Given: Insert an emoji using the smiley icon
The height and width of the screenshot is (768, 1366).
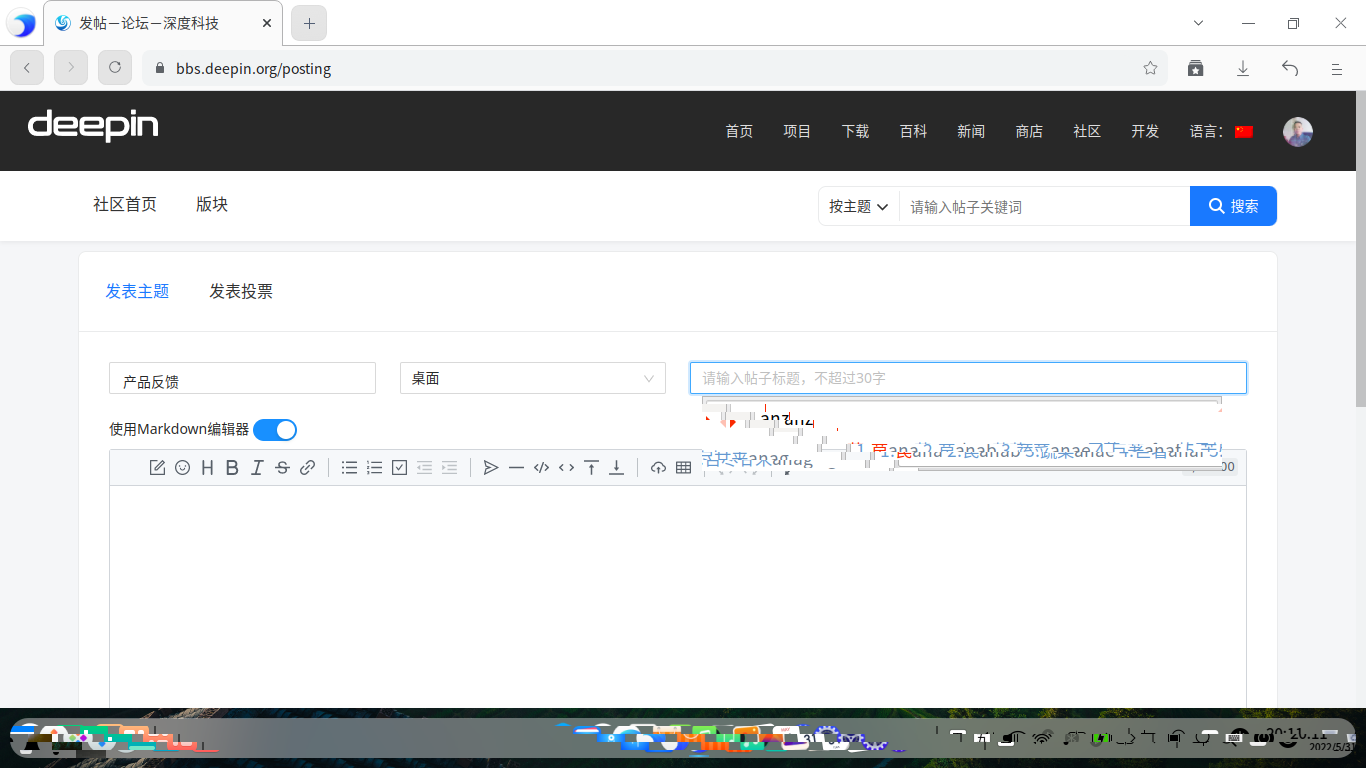Looking at the screenshot, I should pyautogui.click(x=182, y=467).
